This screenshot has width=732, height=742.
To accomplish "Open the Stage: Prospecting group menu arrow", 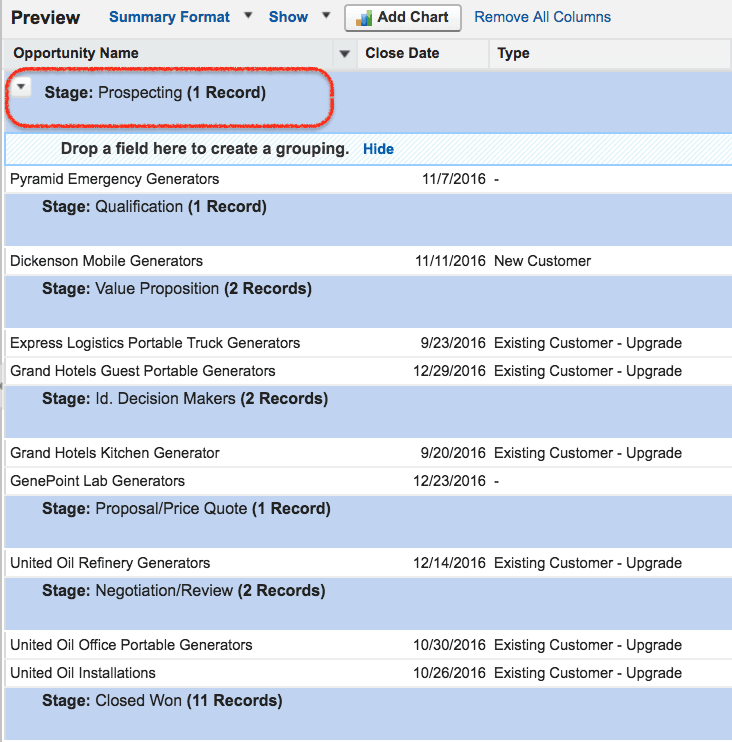I will 22,88.
